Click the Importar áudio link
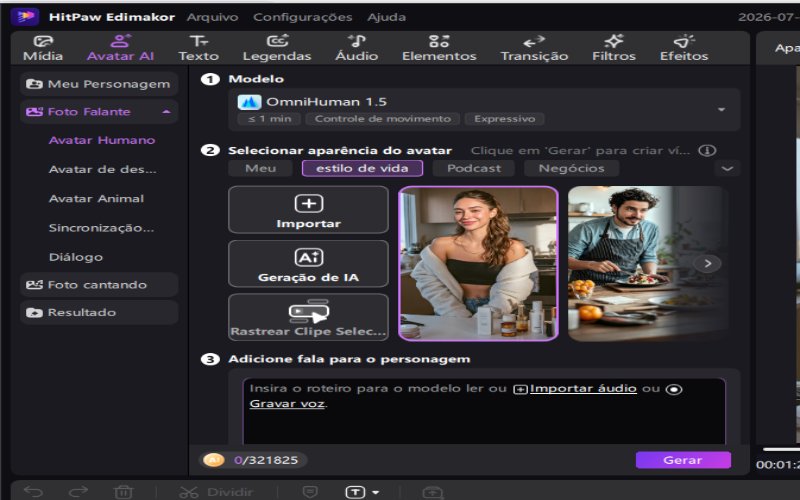This screenshot has height=500, width=800. tap(583, 388)
